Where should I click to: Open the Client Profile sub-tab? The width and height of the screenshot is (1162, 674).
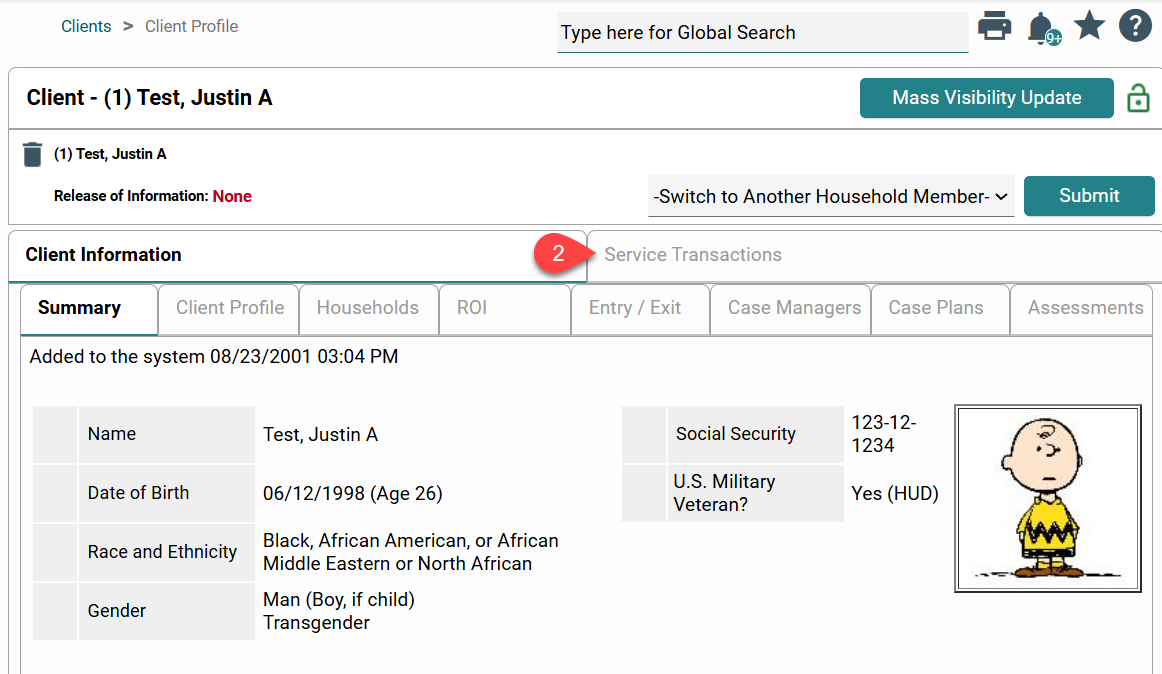click(230, 308)
